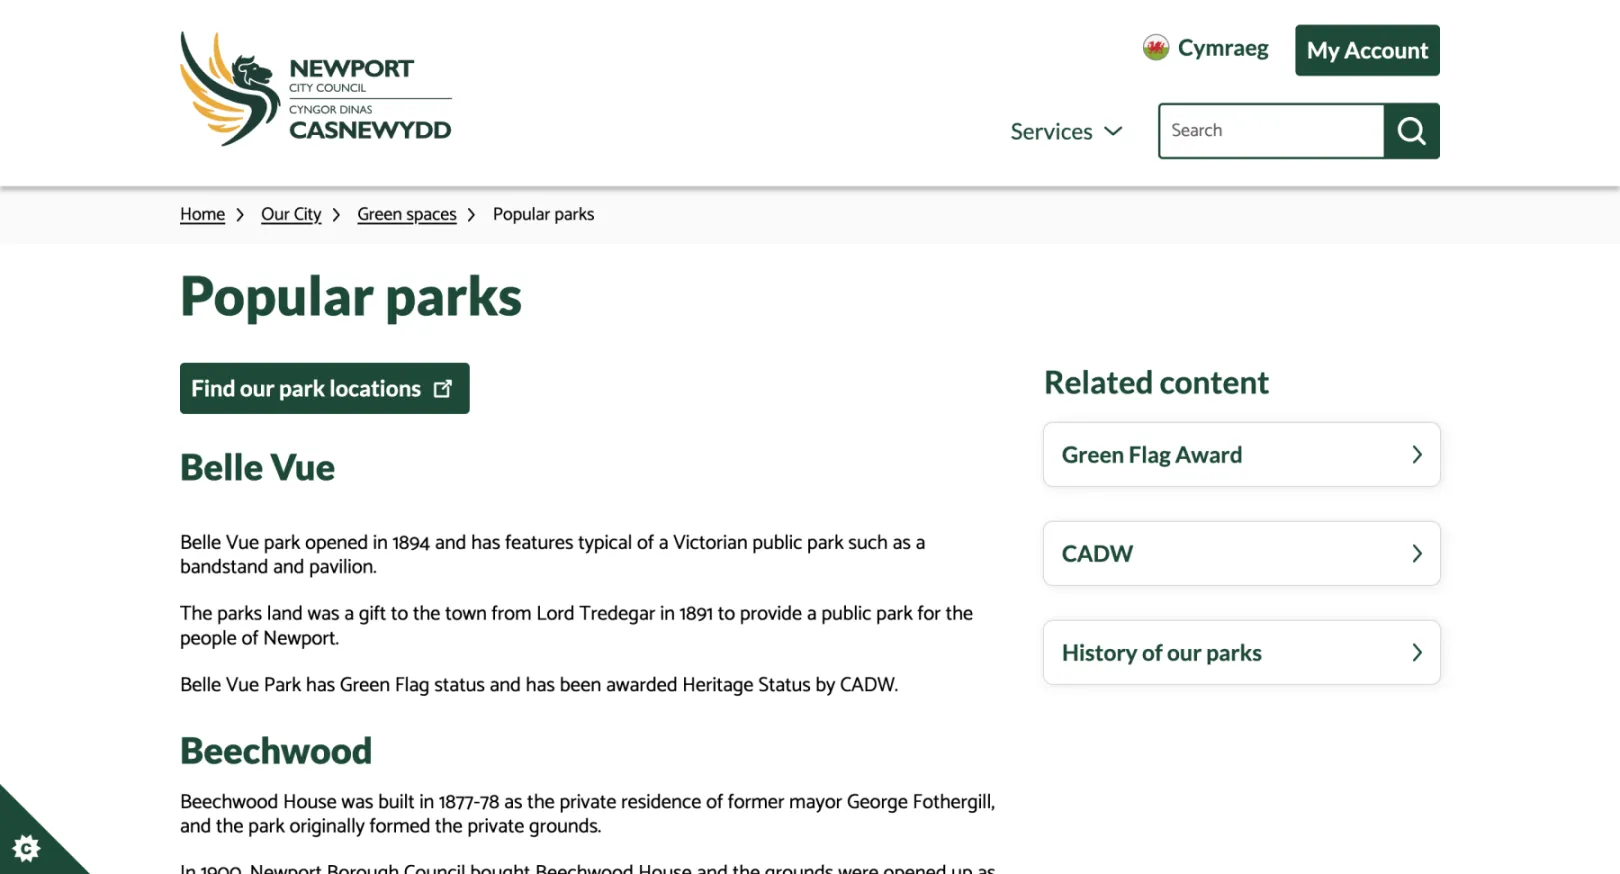Click arrow on History of our parks
Image resolution: width=1620 pixels, height=874 pixels.
[1416, 653]
